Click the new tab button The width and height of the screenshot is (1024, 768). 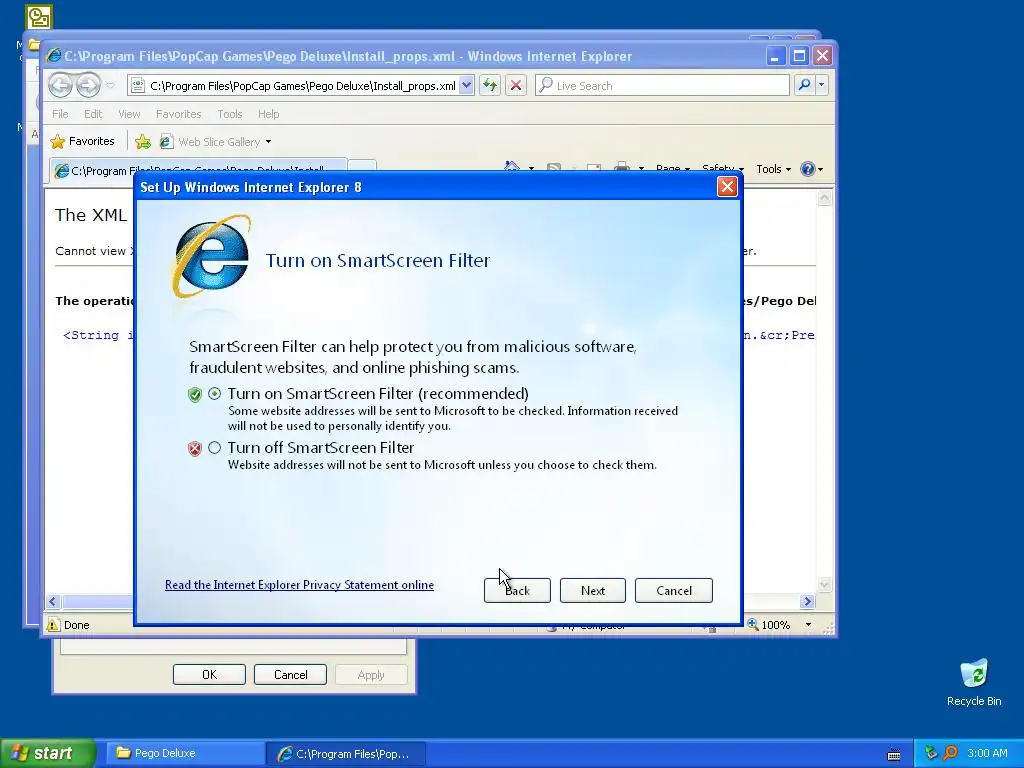[x=362, y=166]
